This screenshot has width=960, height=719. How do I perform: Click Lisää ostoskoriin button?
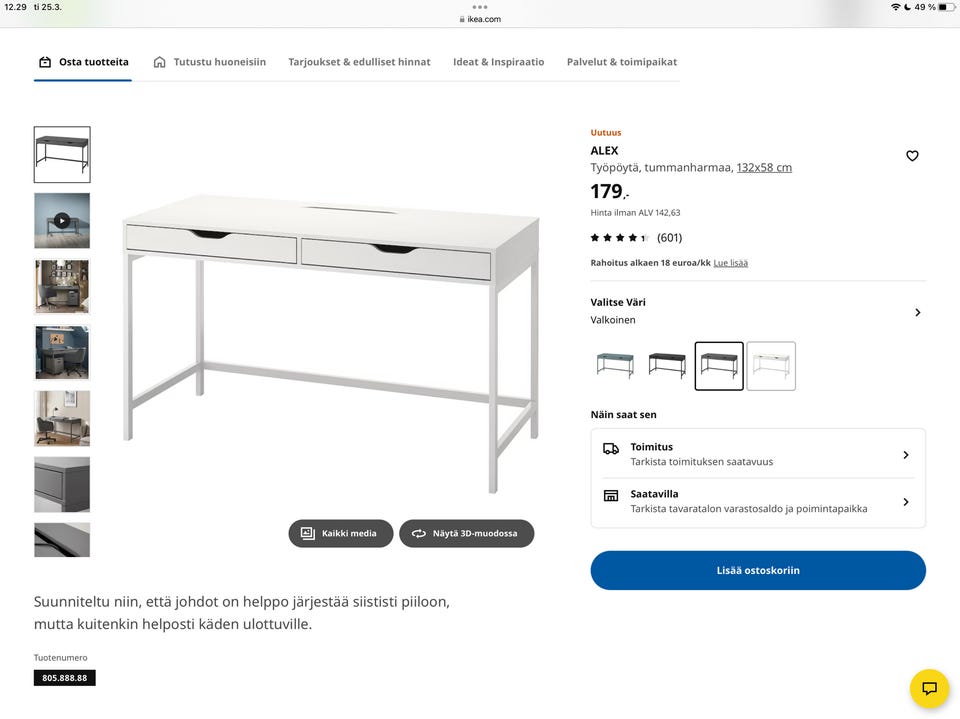click(758, 570)
